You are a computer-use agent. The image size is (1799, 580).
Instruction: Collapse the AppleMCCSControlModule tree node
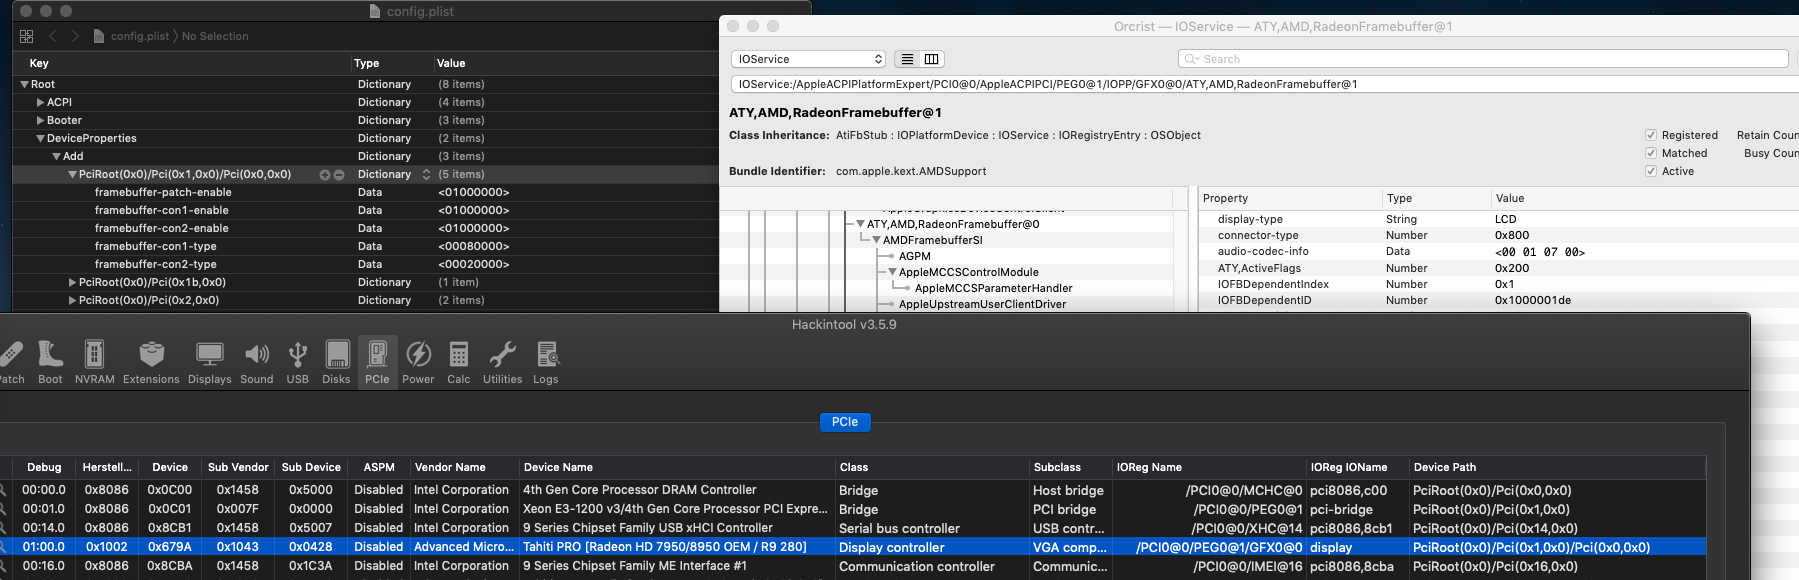pos(892,272)
